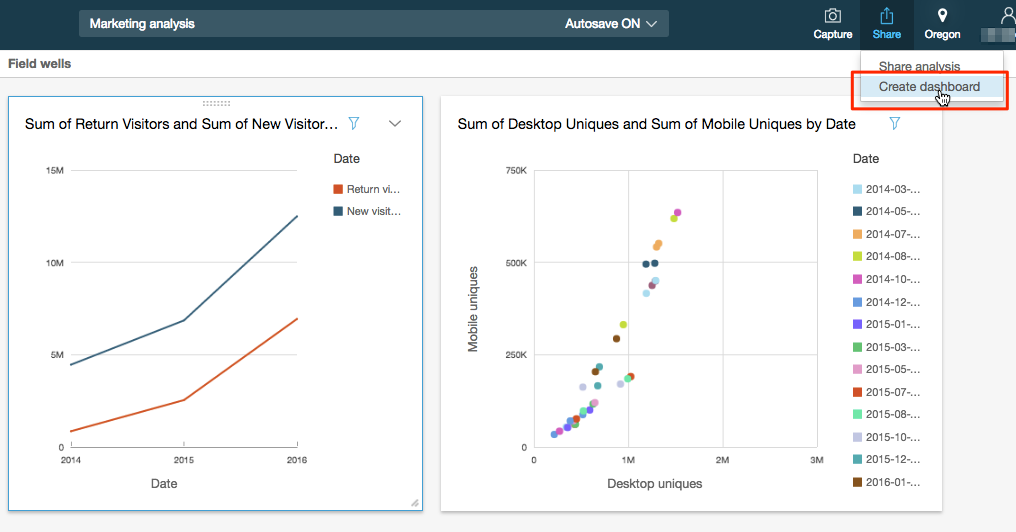Click the Desktop uniques axis label
Screen dimensions: 1016x532
pyautogui.click(x=654, y=483)
